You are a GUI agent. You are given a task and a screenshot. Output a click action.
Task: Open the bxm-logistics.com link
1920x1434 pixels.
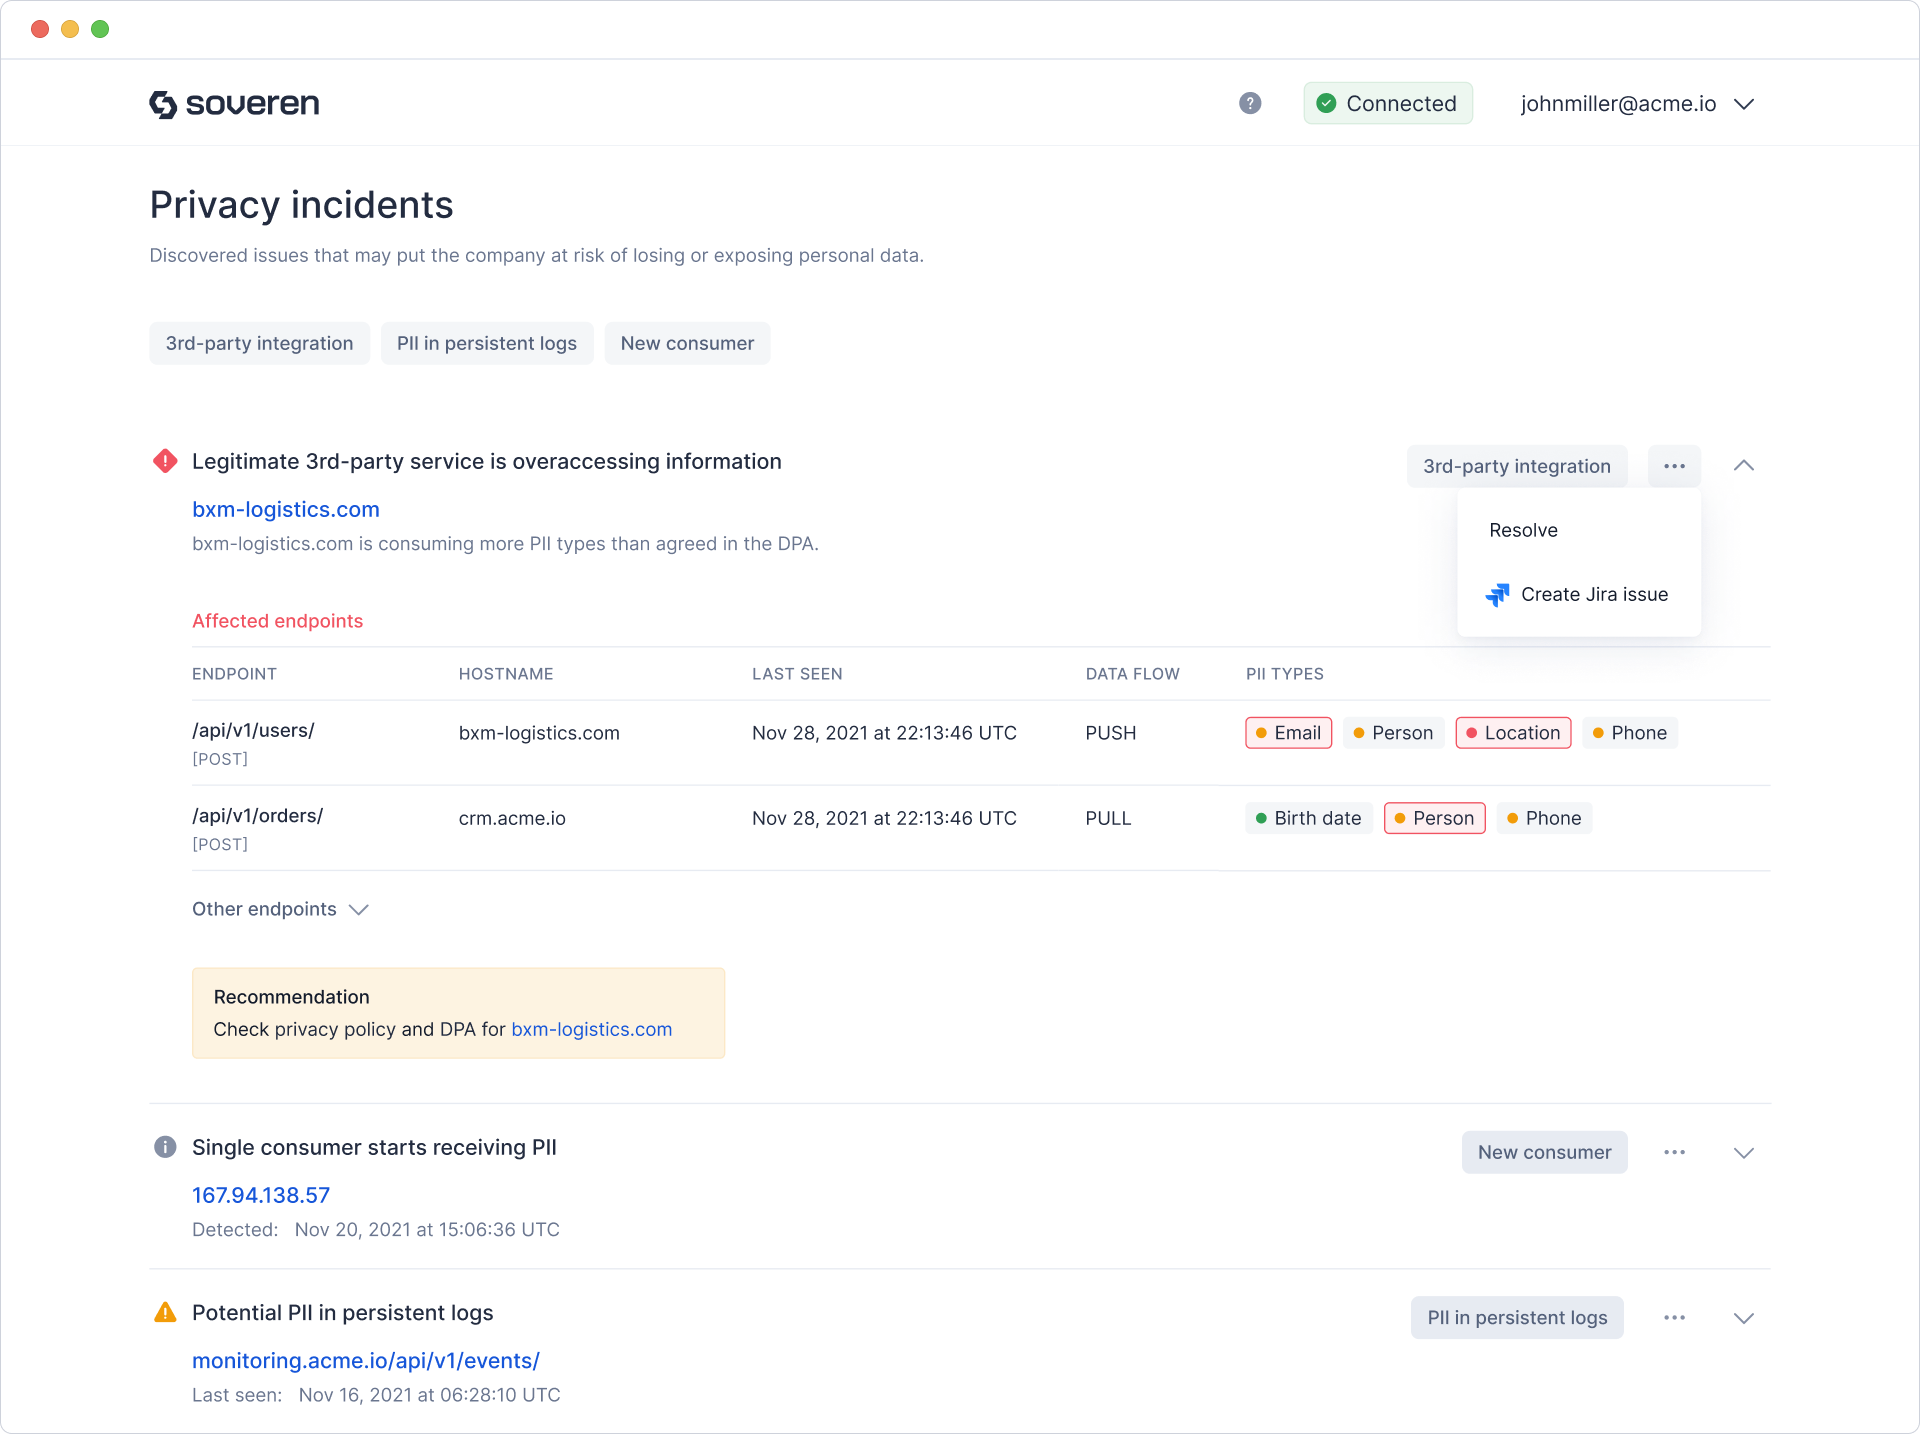coord(286,509)
